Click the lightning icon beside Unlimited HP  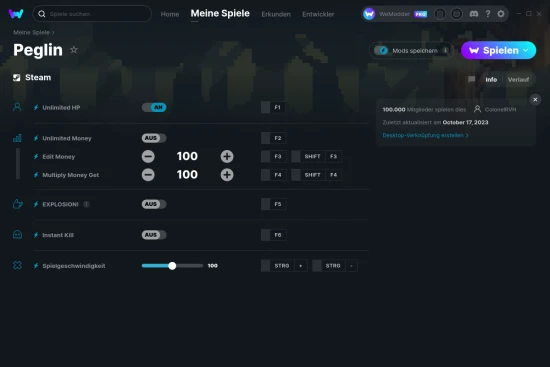(36, 107)
